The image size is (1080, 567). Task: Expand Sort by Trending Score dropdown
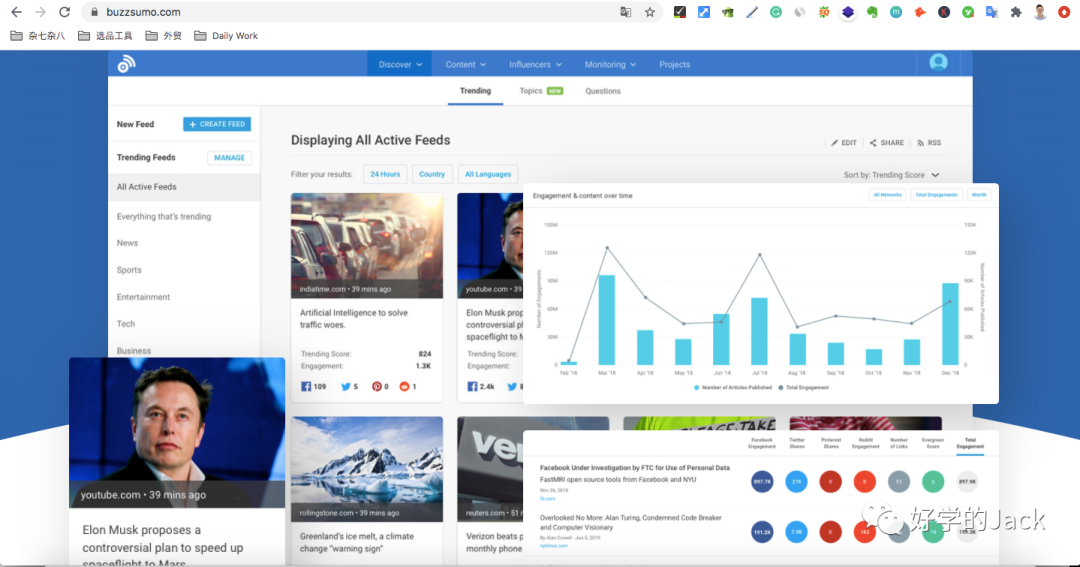(891, 175)
